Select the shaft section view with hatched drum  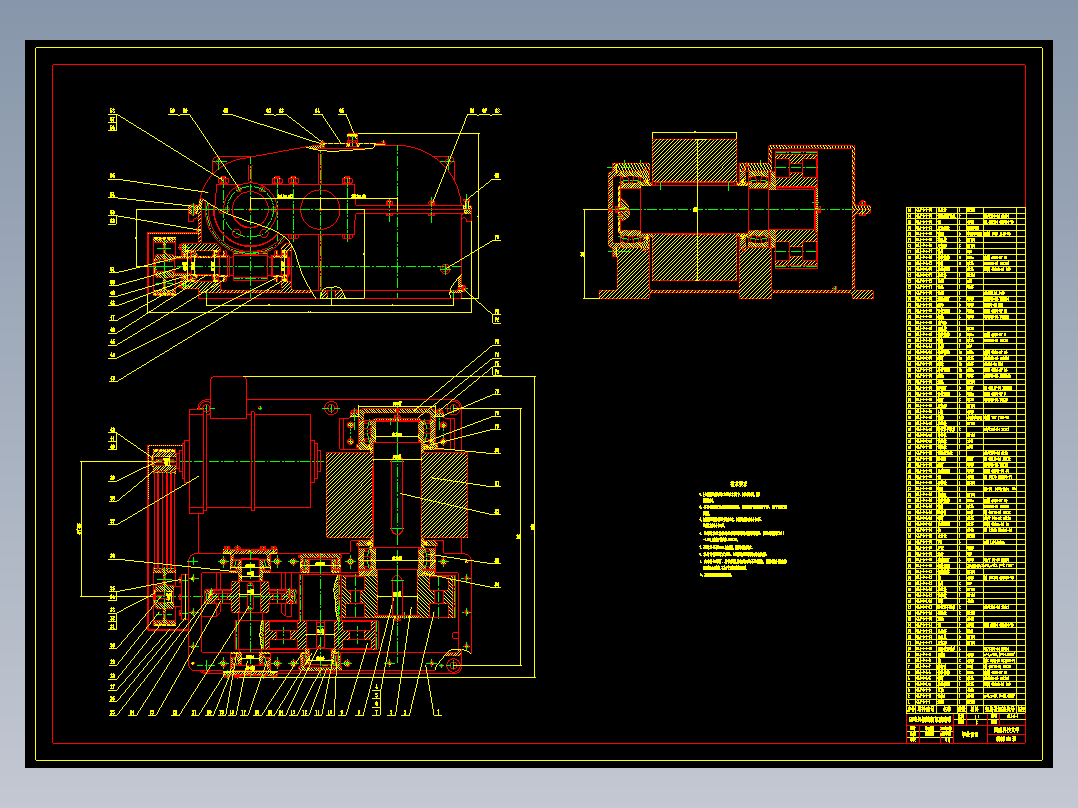(x=728, y=216)
